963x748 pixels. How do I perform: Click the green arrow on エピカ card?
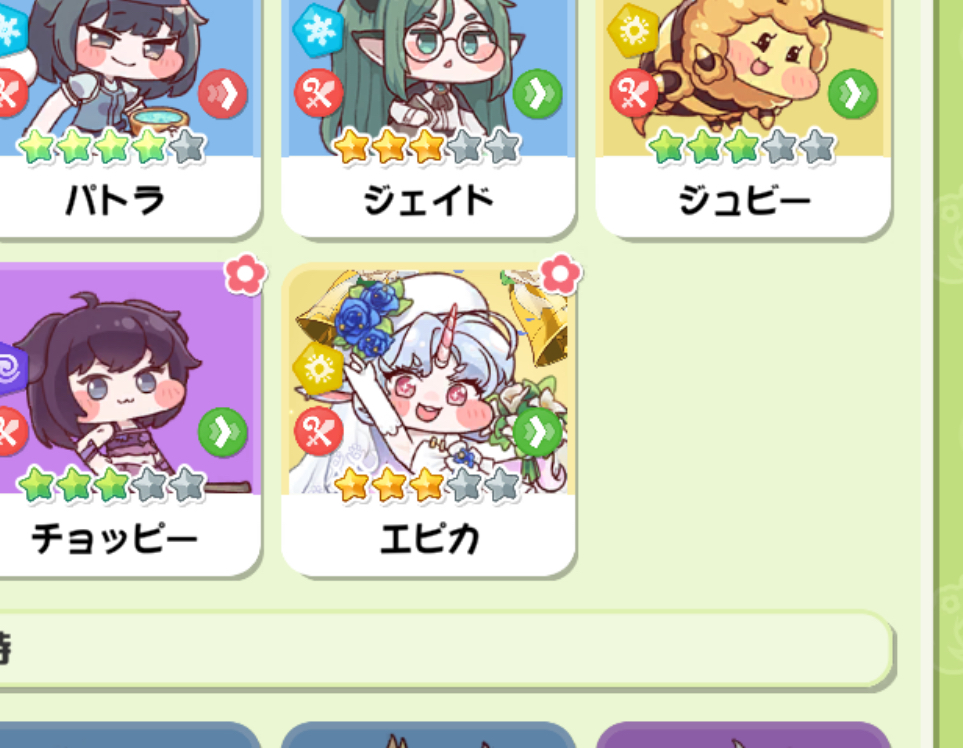[537, 432]
